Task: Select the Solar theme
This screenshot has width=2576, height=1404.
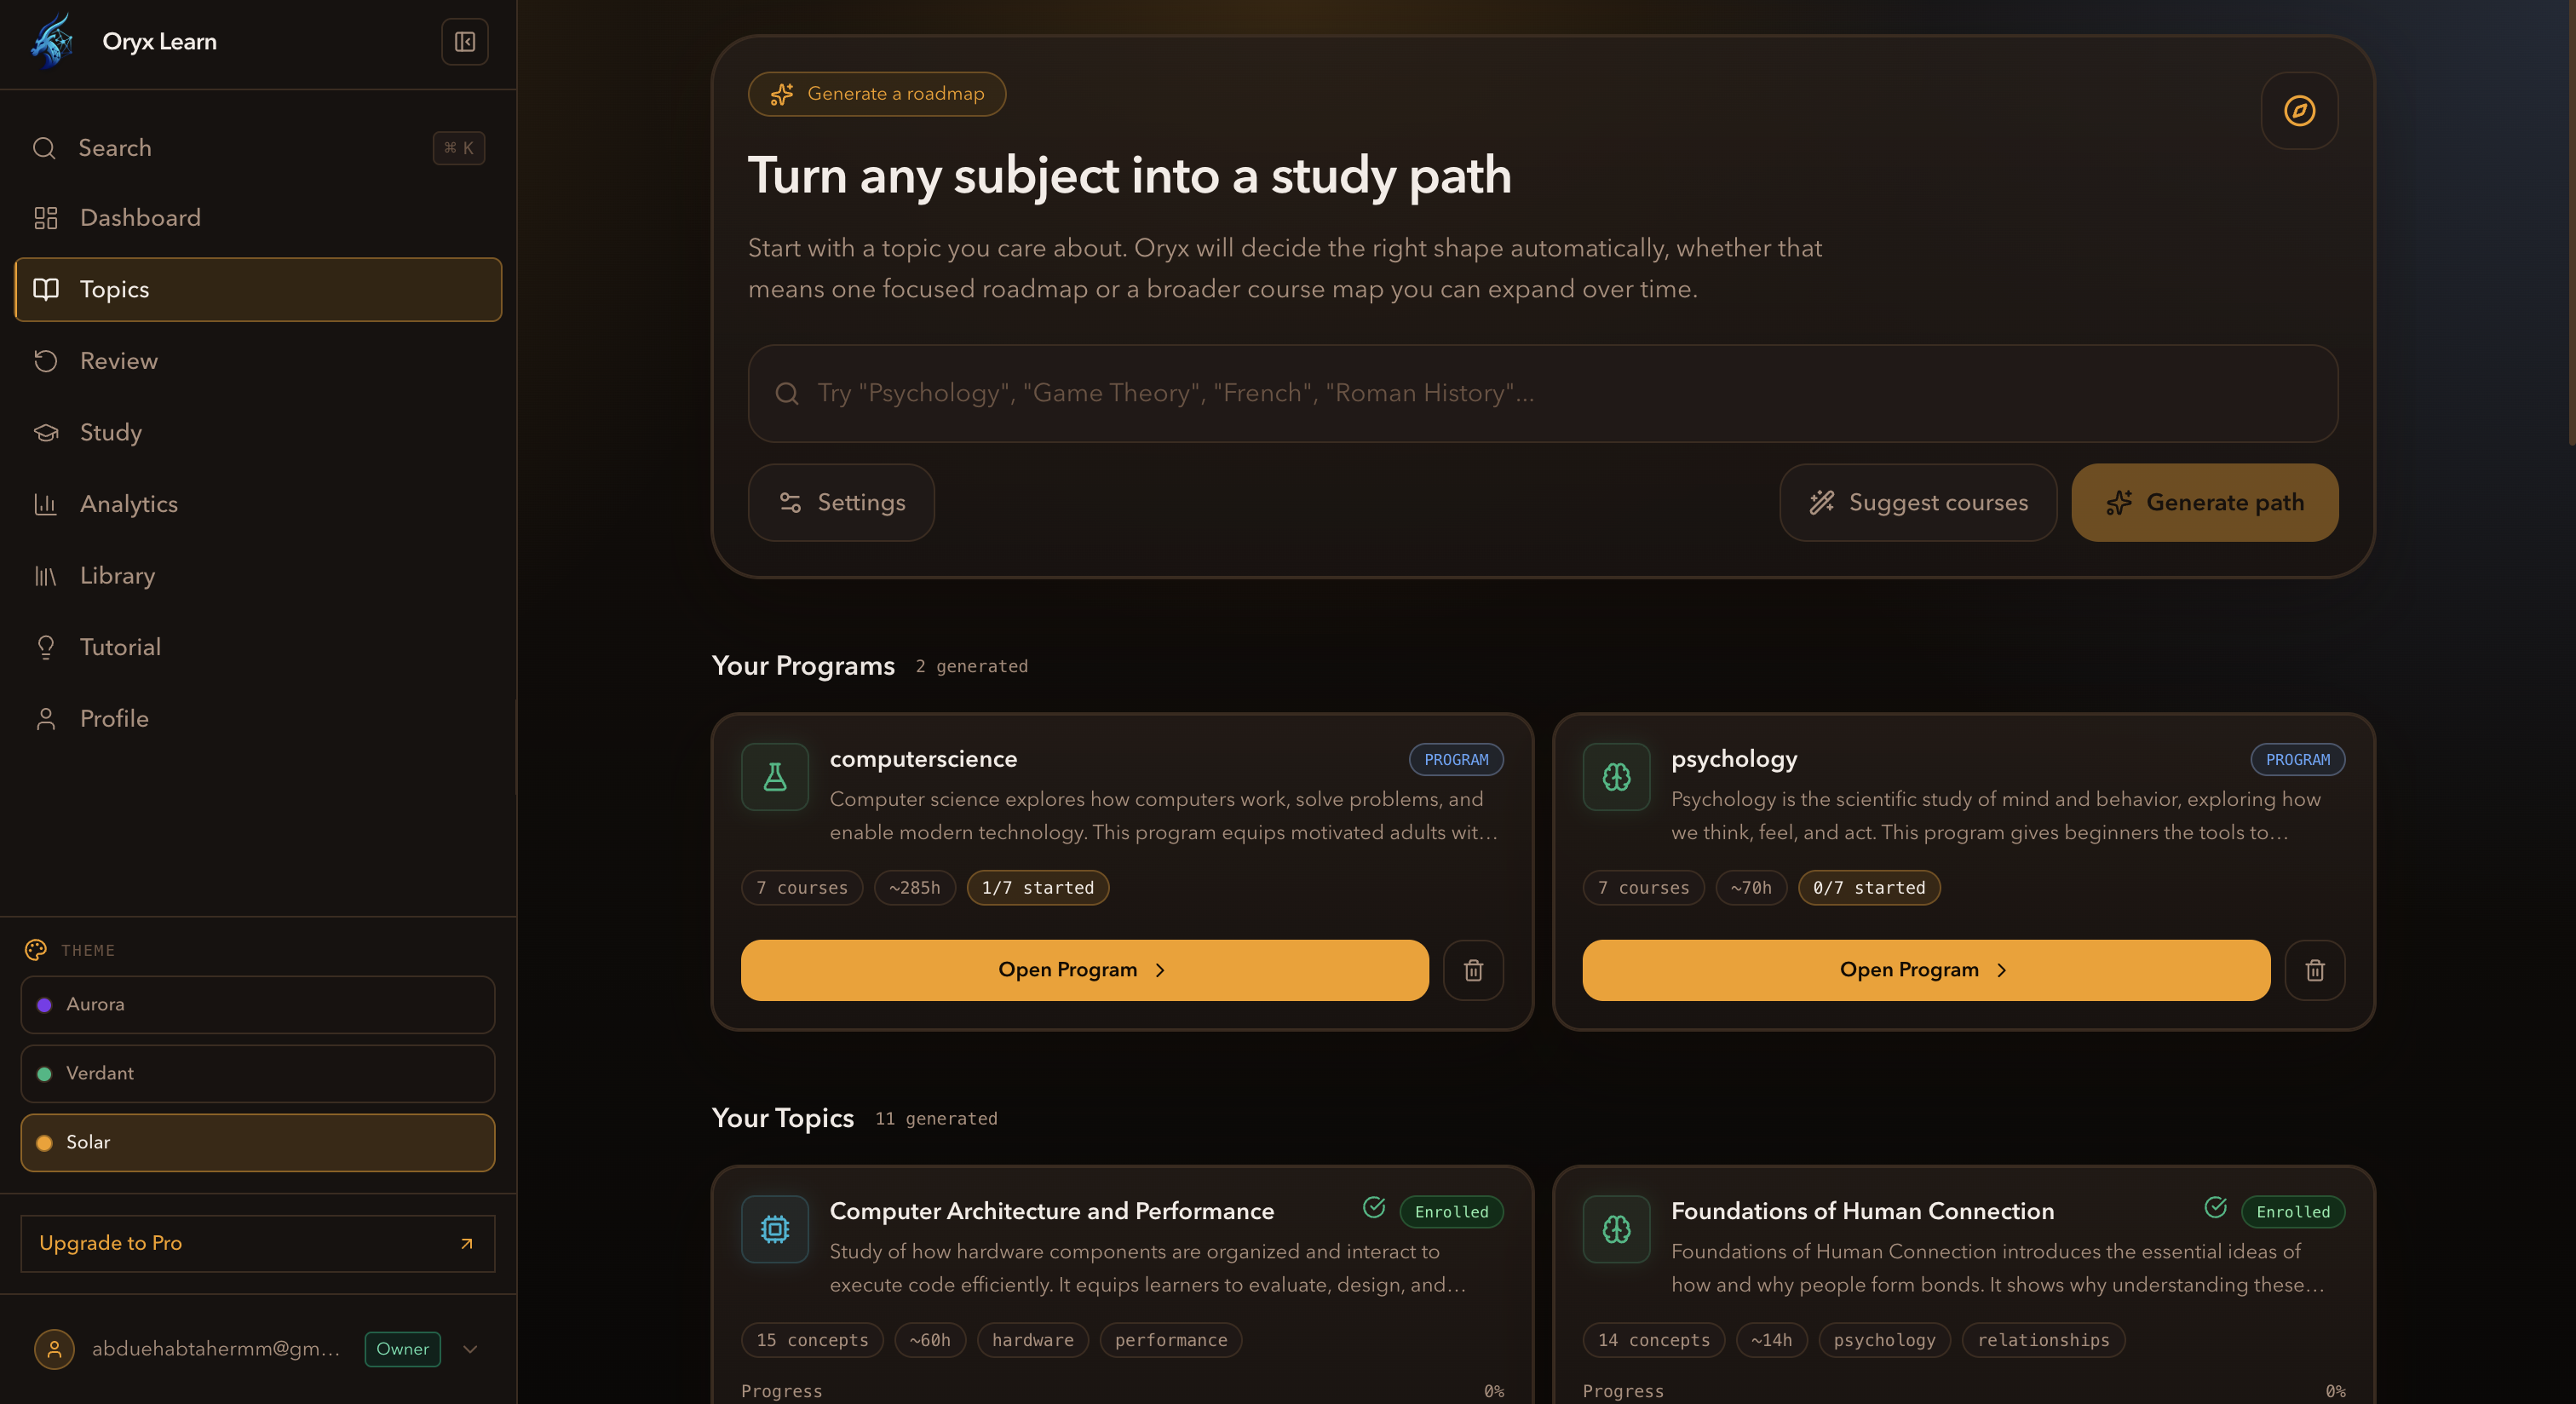Action: 256,1142
